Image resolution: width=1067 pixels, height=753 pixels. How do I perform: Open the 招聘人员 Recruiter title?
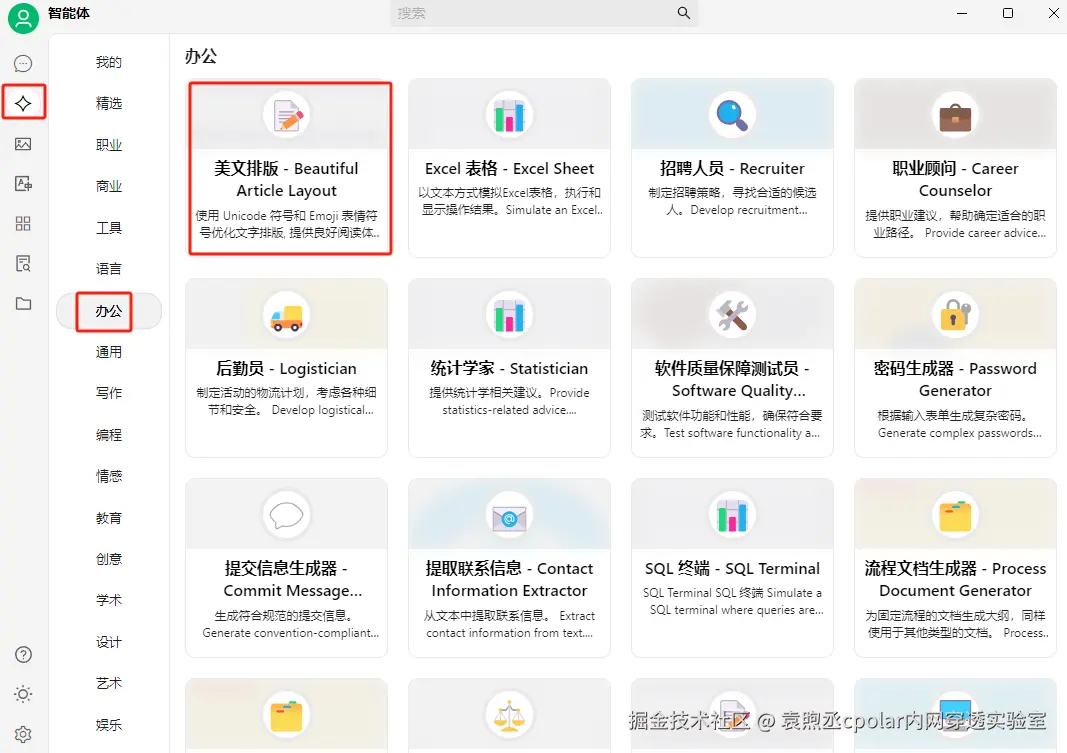[x=732, y=169]
